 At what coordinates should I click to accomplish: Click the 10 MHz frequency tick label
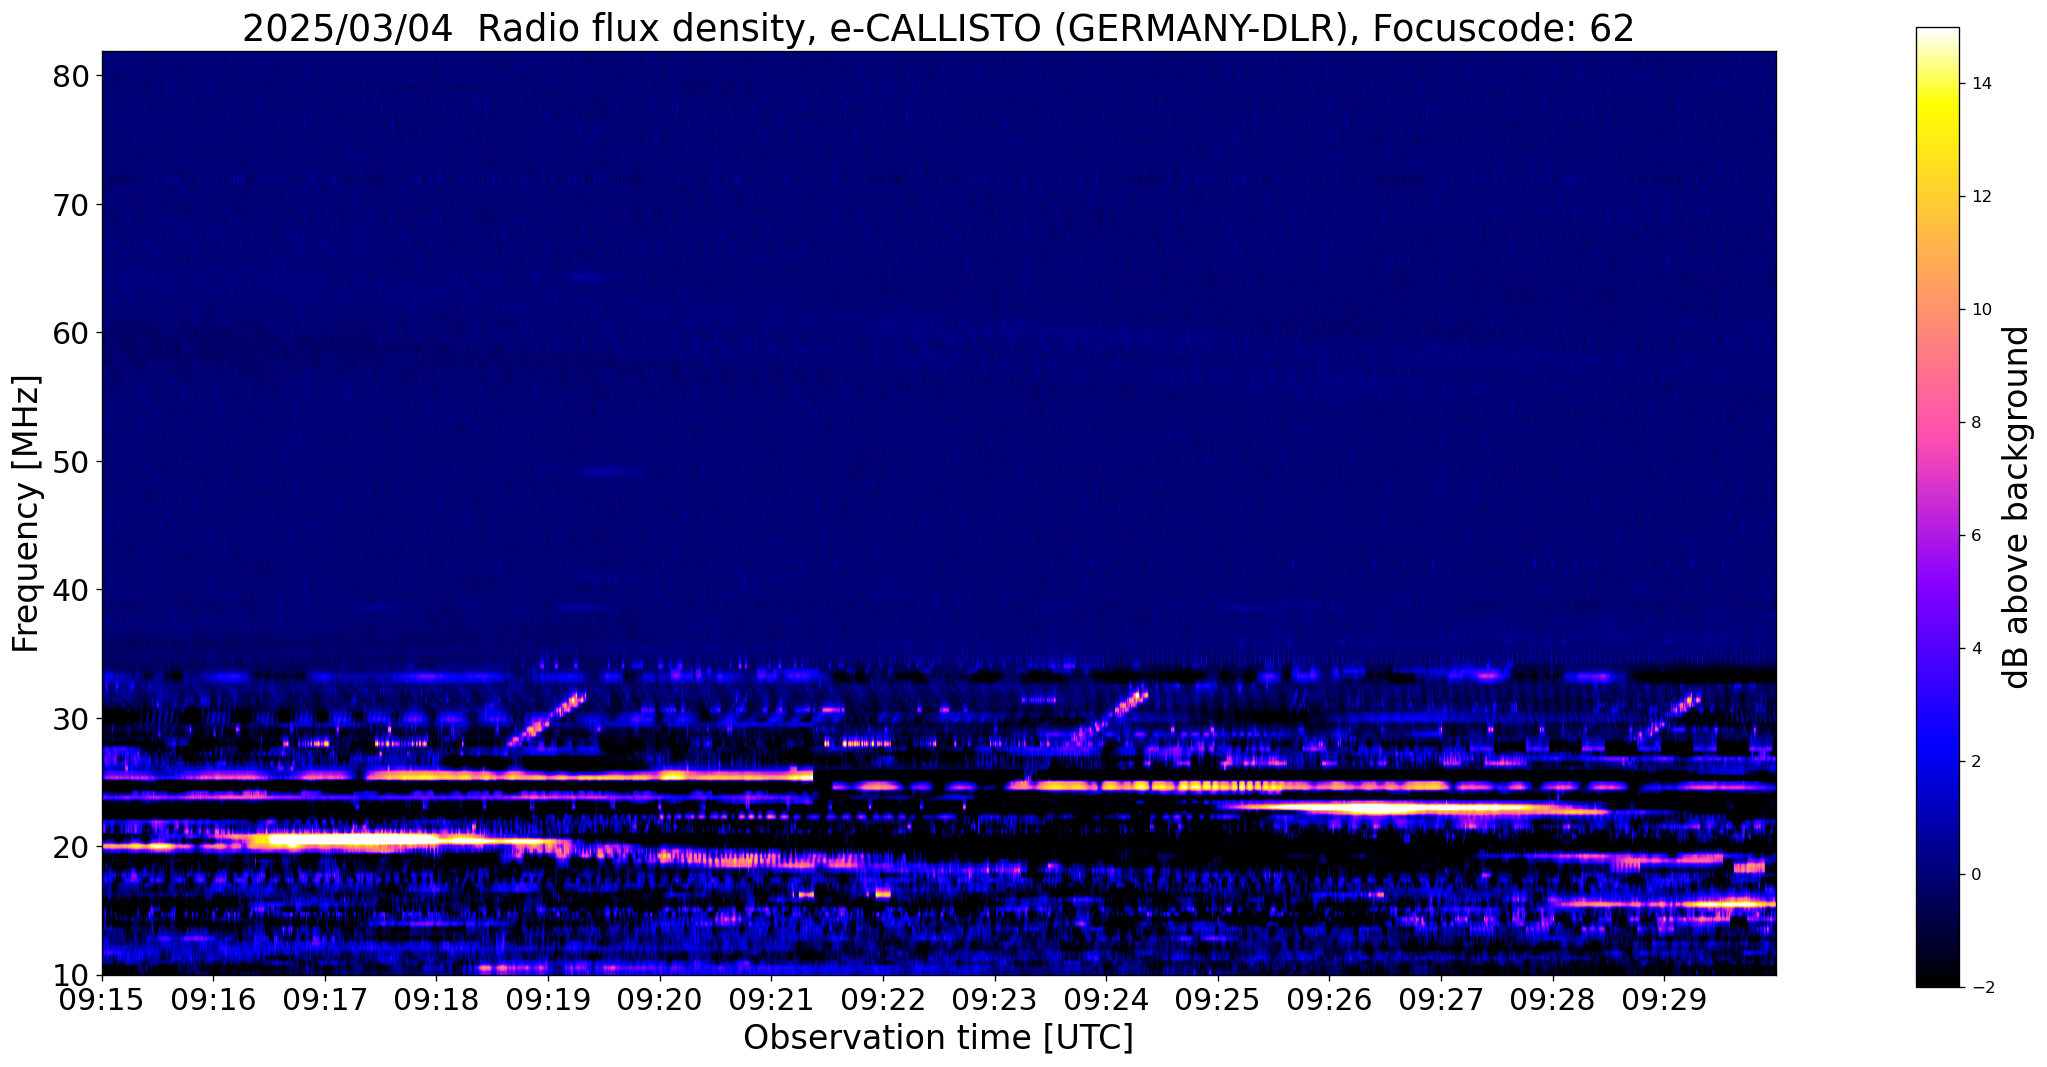pyautogui.click(x=70, y=975)
